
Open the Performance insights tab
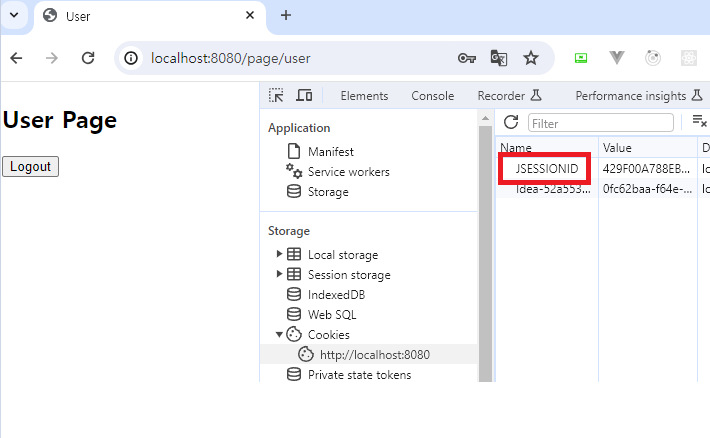(638, 96)
